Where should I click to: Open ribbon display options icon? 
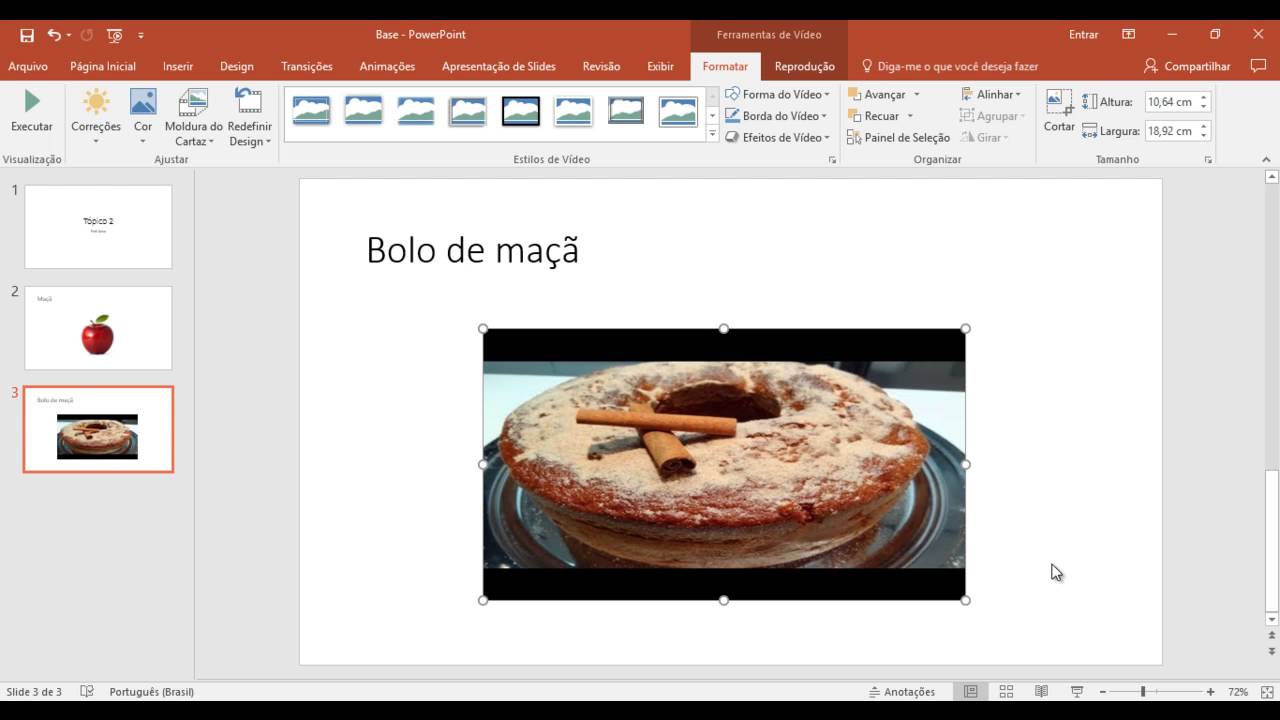[x=1128, y=35]
